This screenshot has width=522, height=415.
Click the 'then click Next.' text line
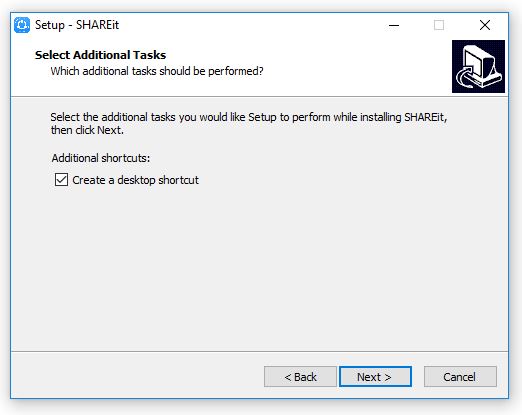click(x=87, y=130)
